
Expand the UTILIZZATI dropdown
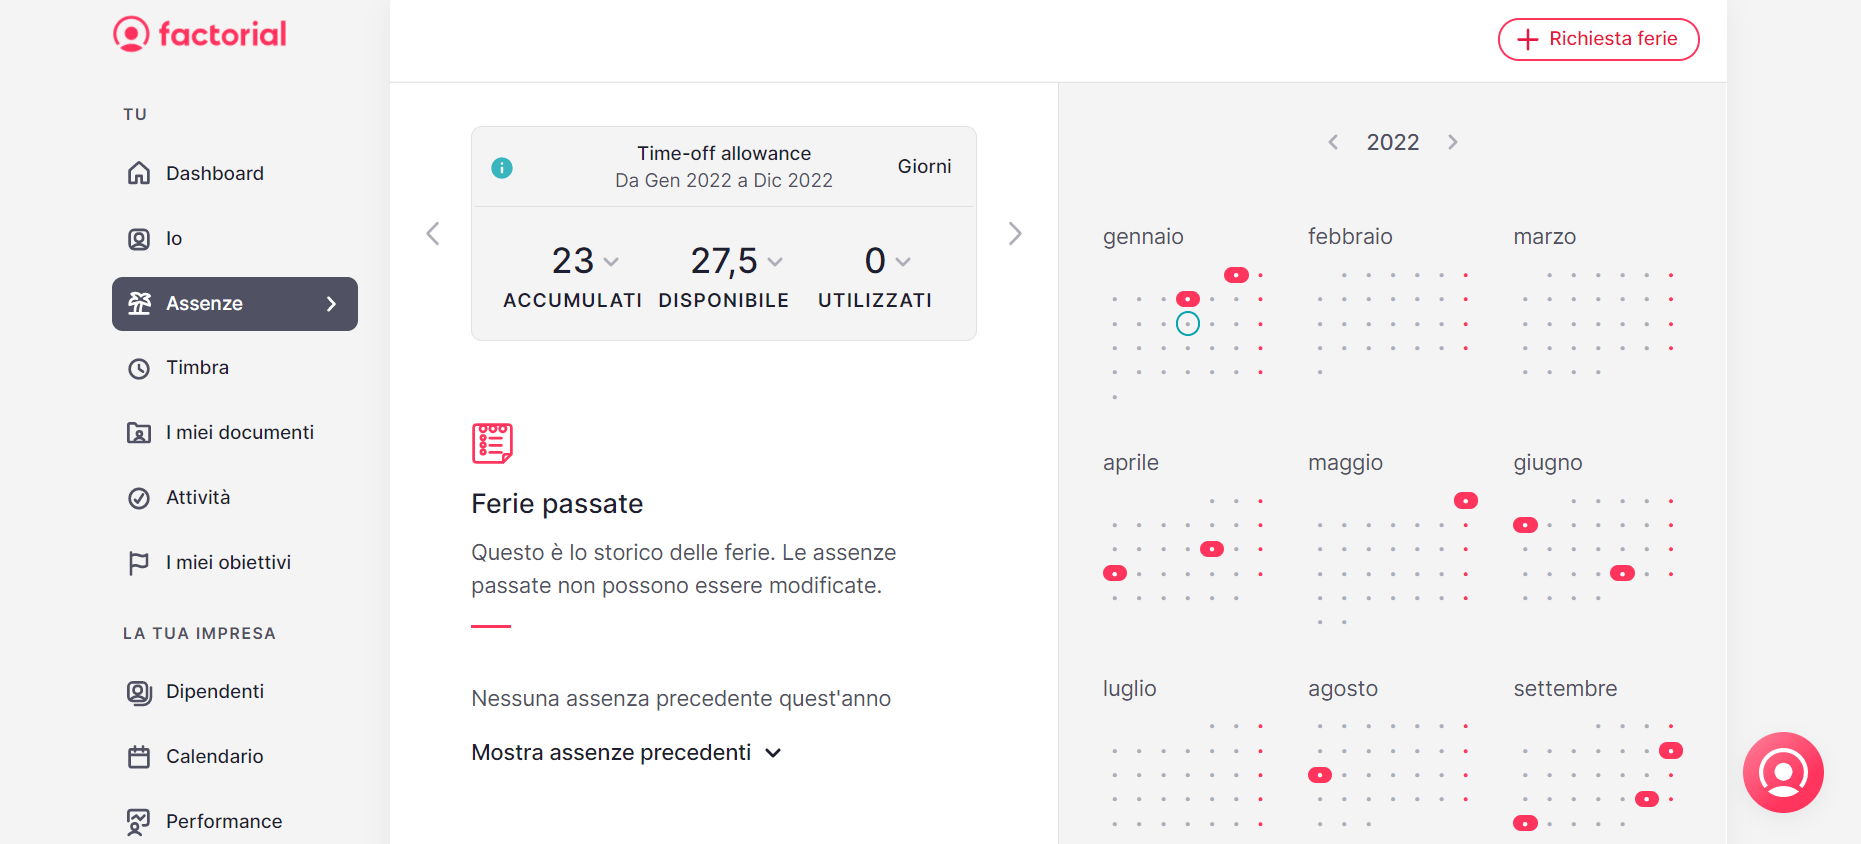coord(903,261)
